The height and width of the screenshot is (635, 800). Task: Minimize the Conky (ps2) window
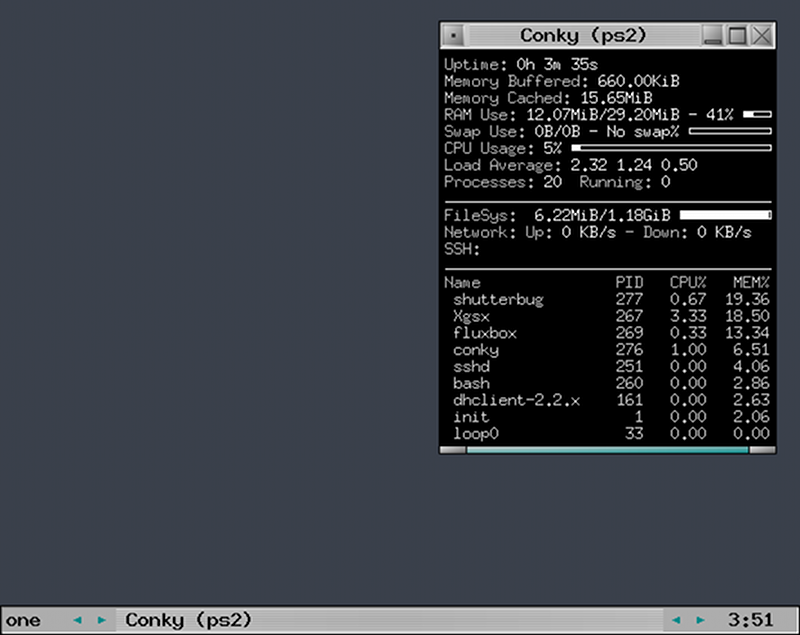[x=712, y=36]
